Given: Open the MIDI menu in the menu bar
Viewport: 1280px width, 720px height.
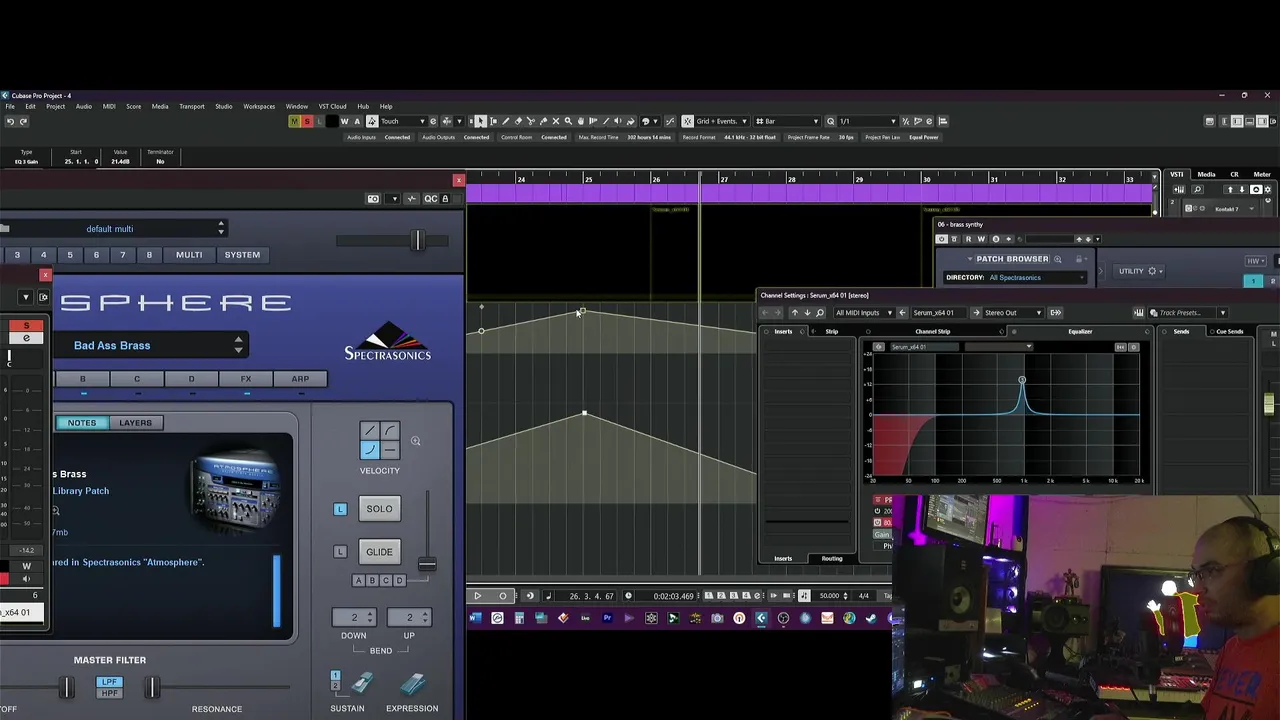Looking at the screenshot, I should (109, 106).
